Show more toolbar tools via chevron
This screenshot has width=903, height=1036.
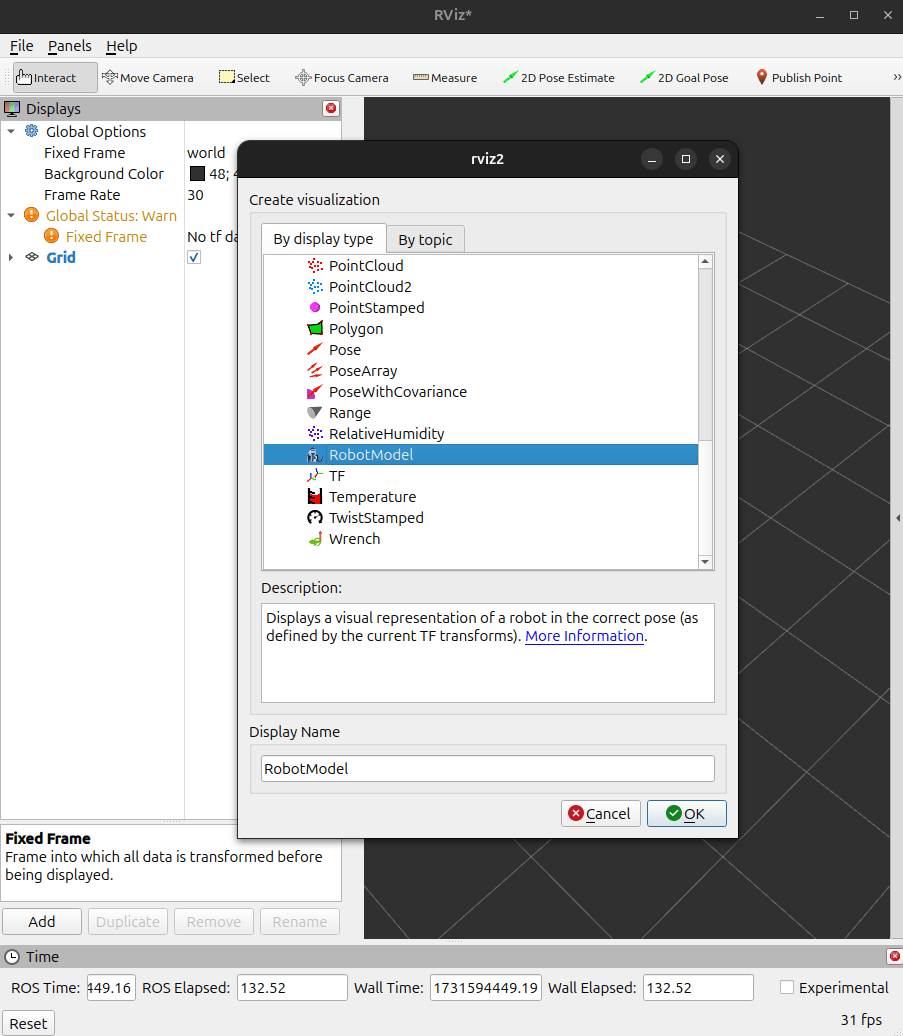[x=897, y=77]
